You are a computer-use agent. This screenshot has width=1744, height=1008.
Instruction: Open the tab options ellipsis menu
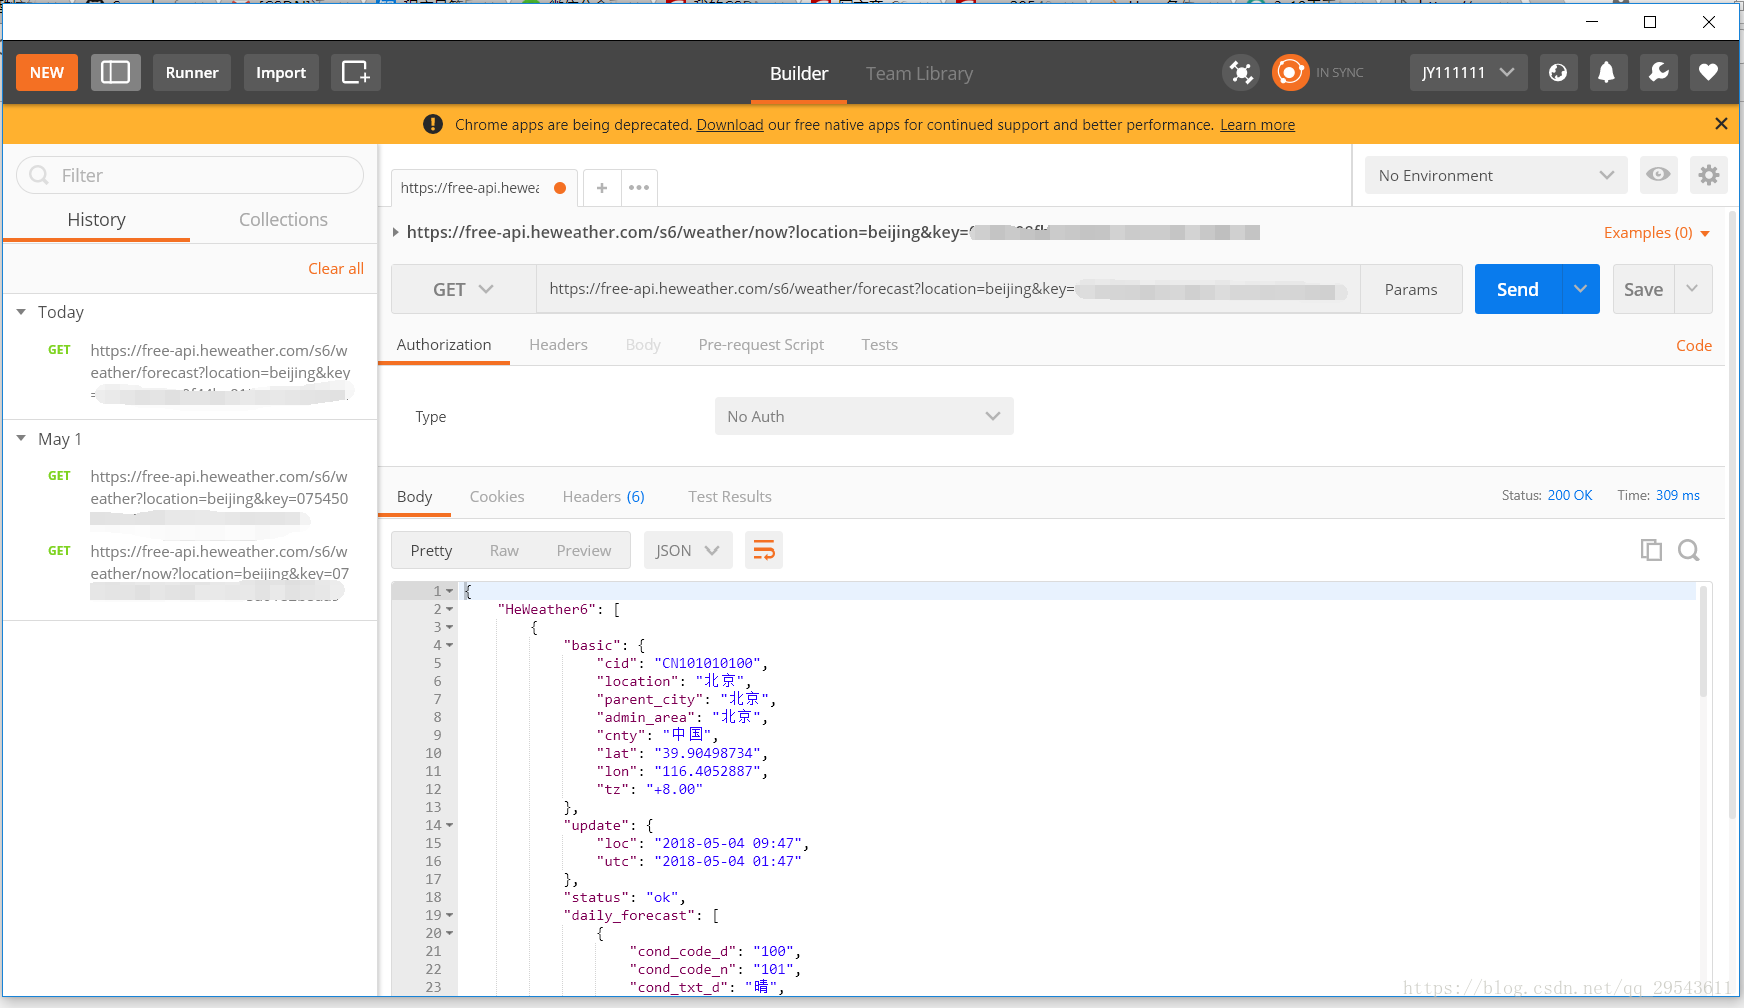click(639, 187)
